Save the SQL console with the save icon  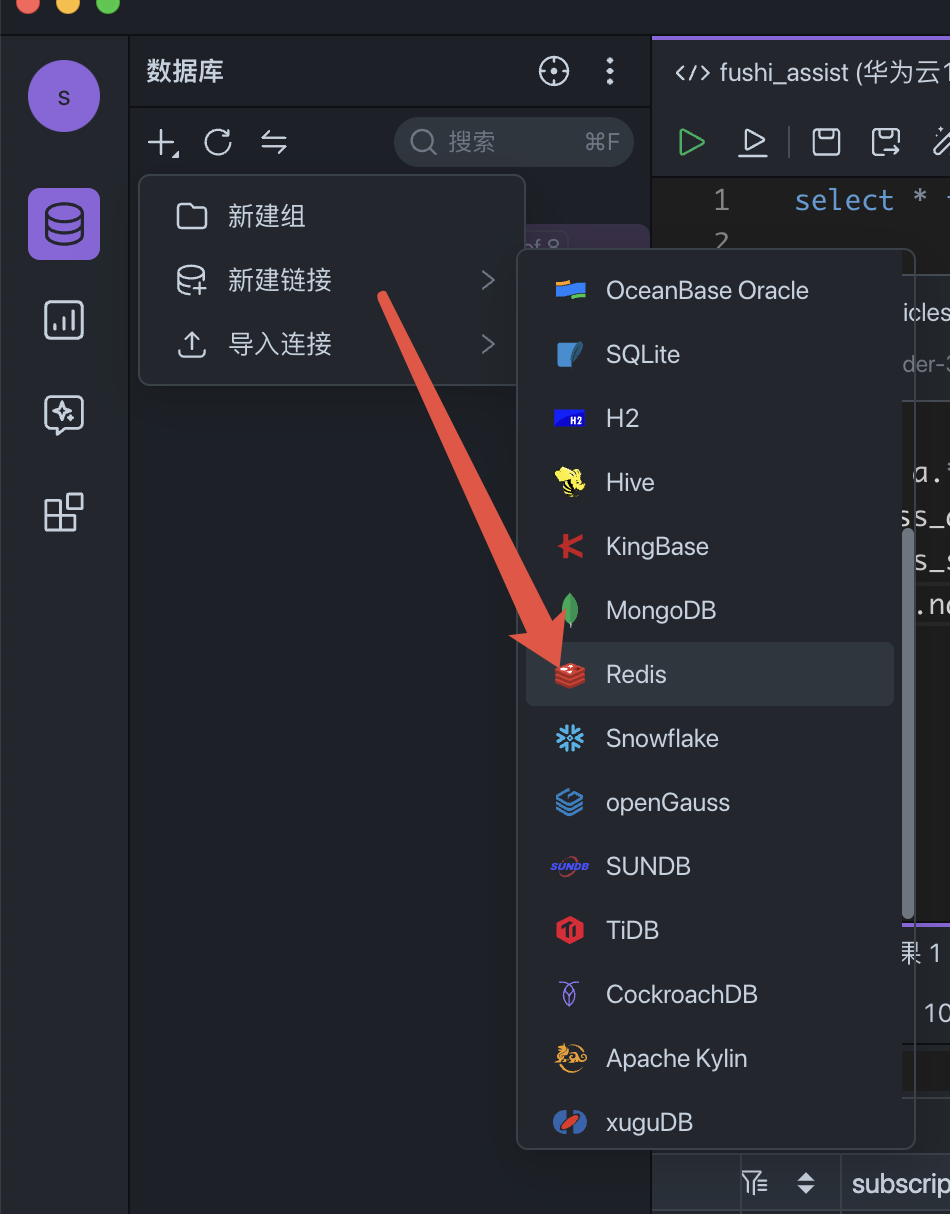click(826, 142)
